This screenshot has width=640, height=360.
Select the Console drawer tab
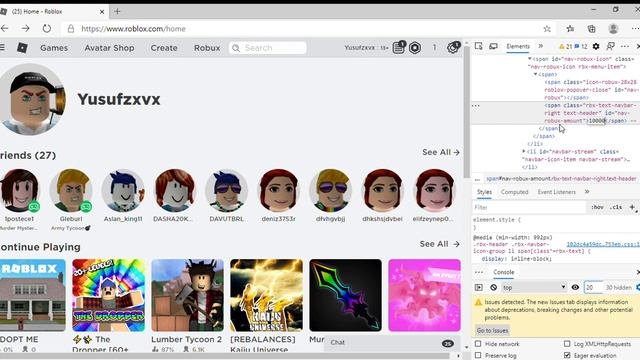(504, 272)
